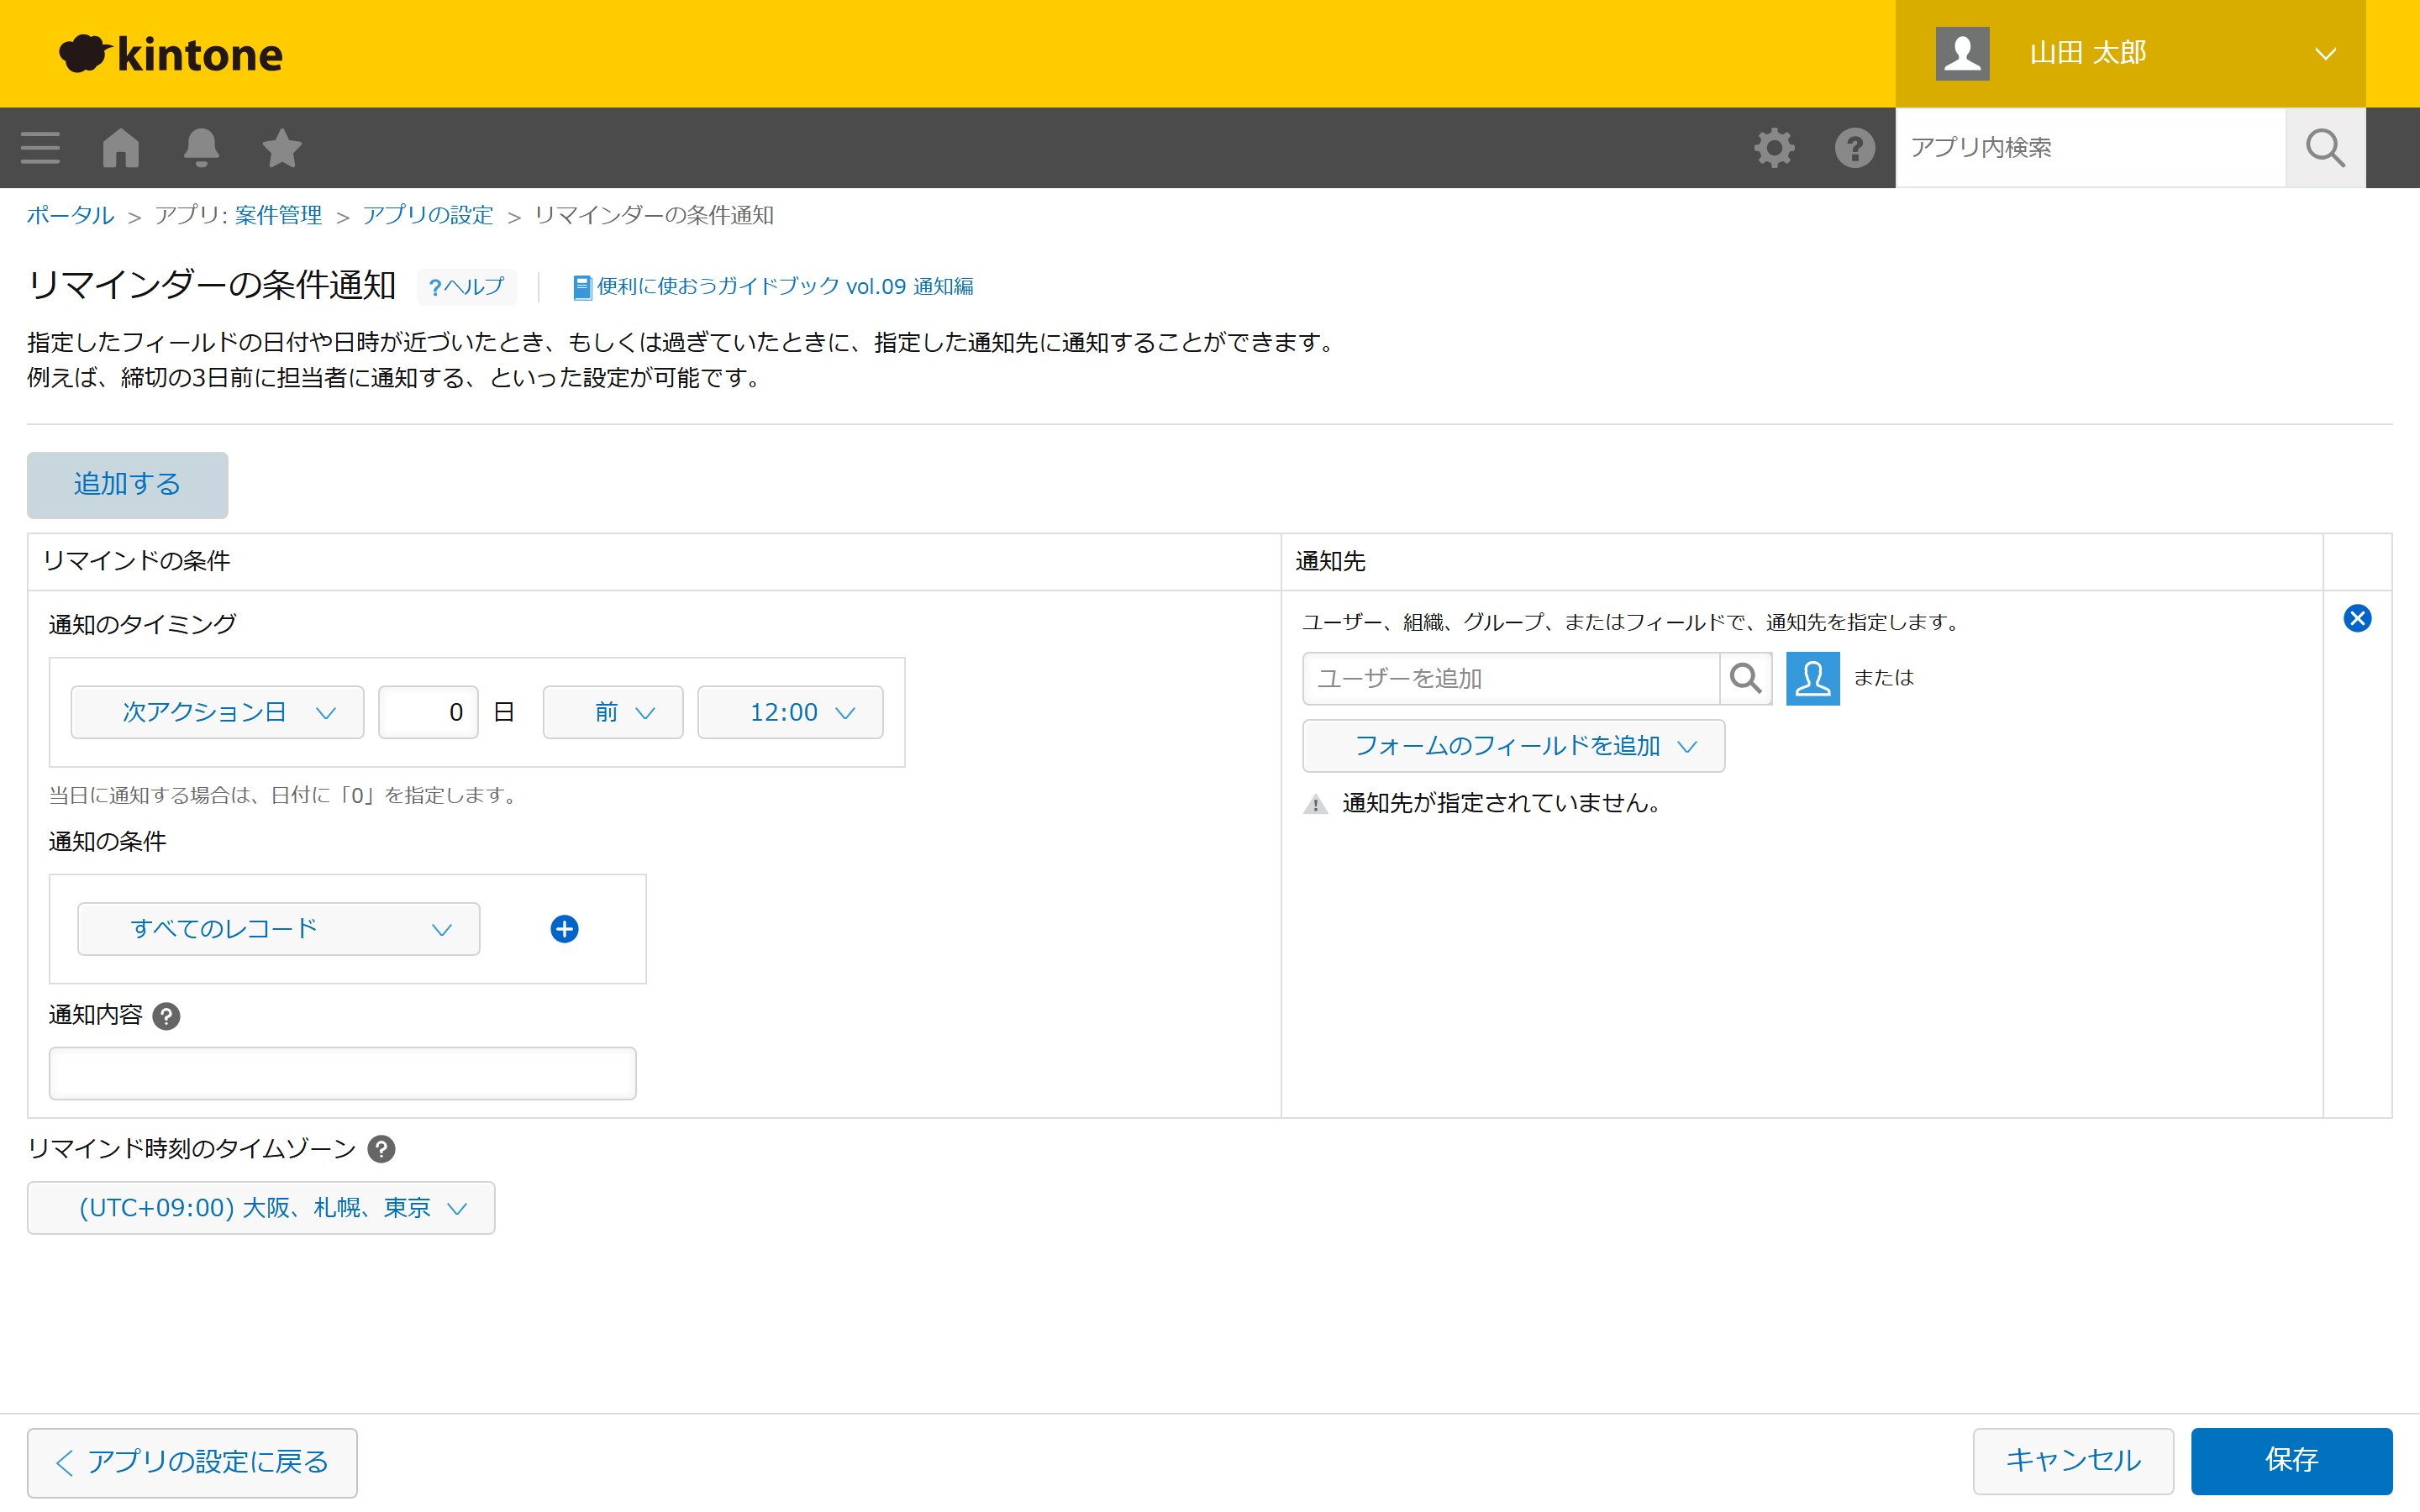
Task: Open settings gear icon in header
Action: tap(1774, 147)
